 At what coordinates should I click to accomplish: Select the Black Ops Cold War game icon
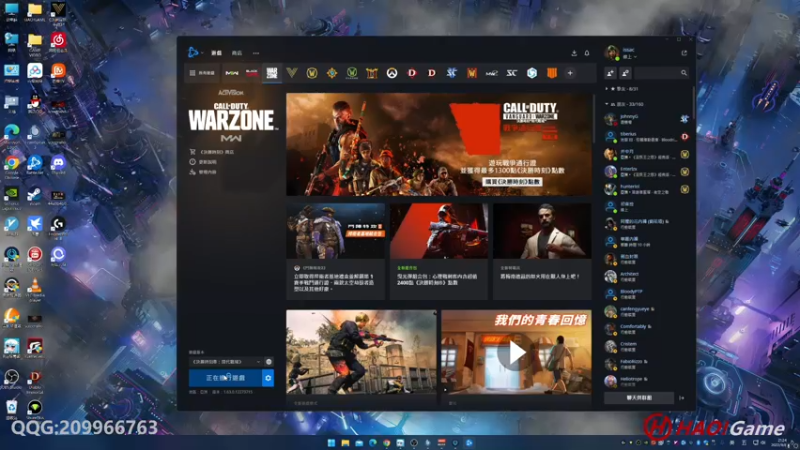[x=252, y=73]
